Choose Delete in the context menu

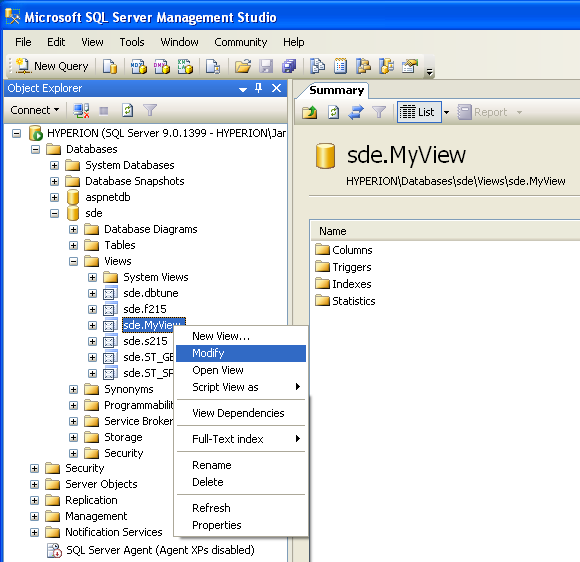tap(241, 482)
